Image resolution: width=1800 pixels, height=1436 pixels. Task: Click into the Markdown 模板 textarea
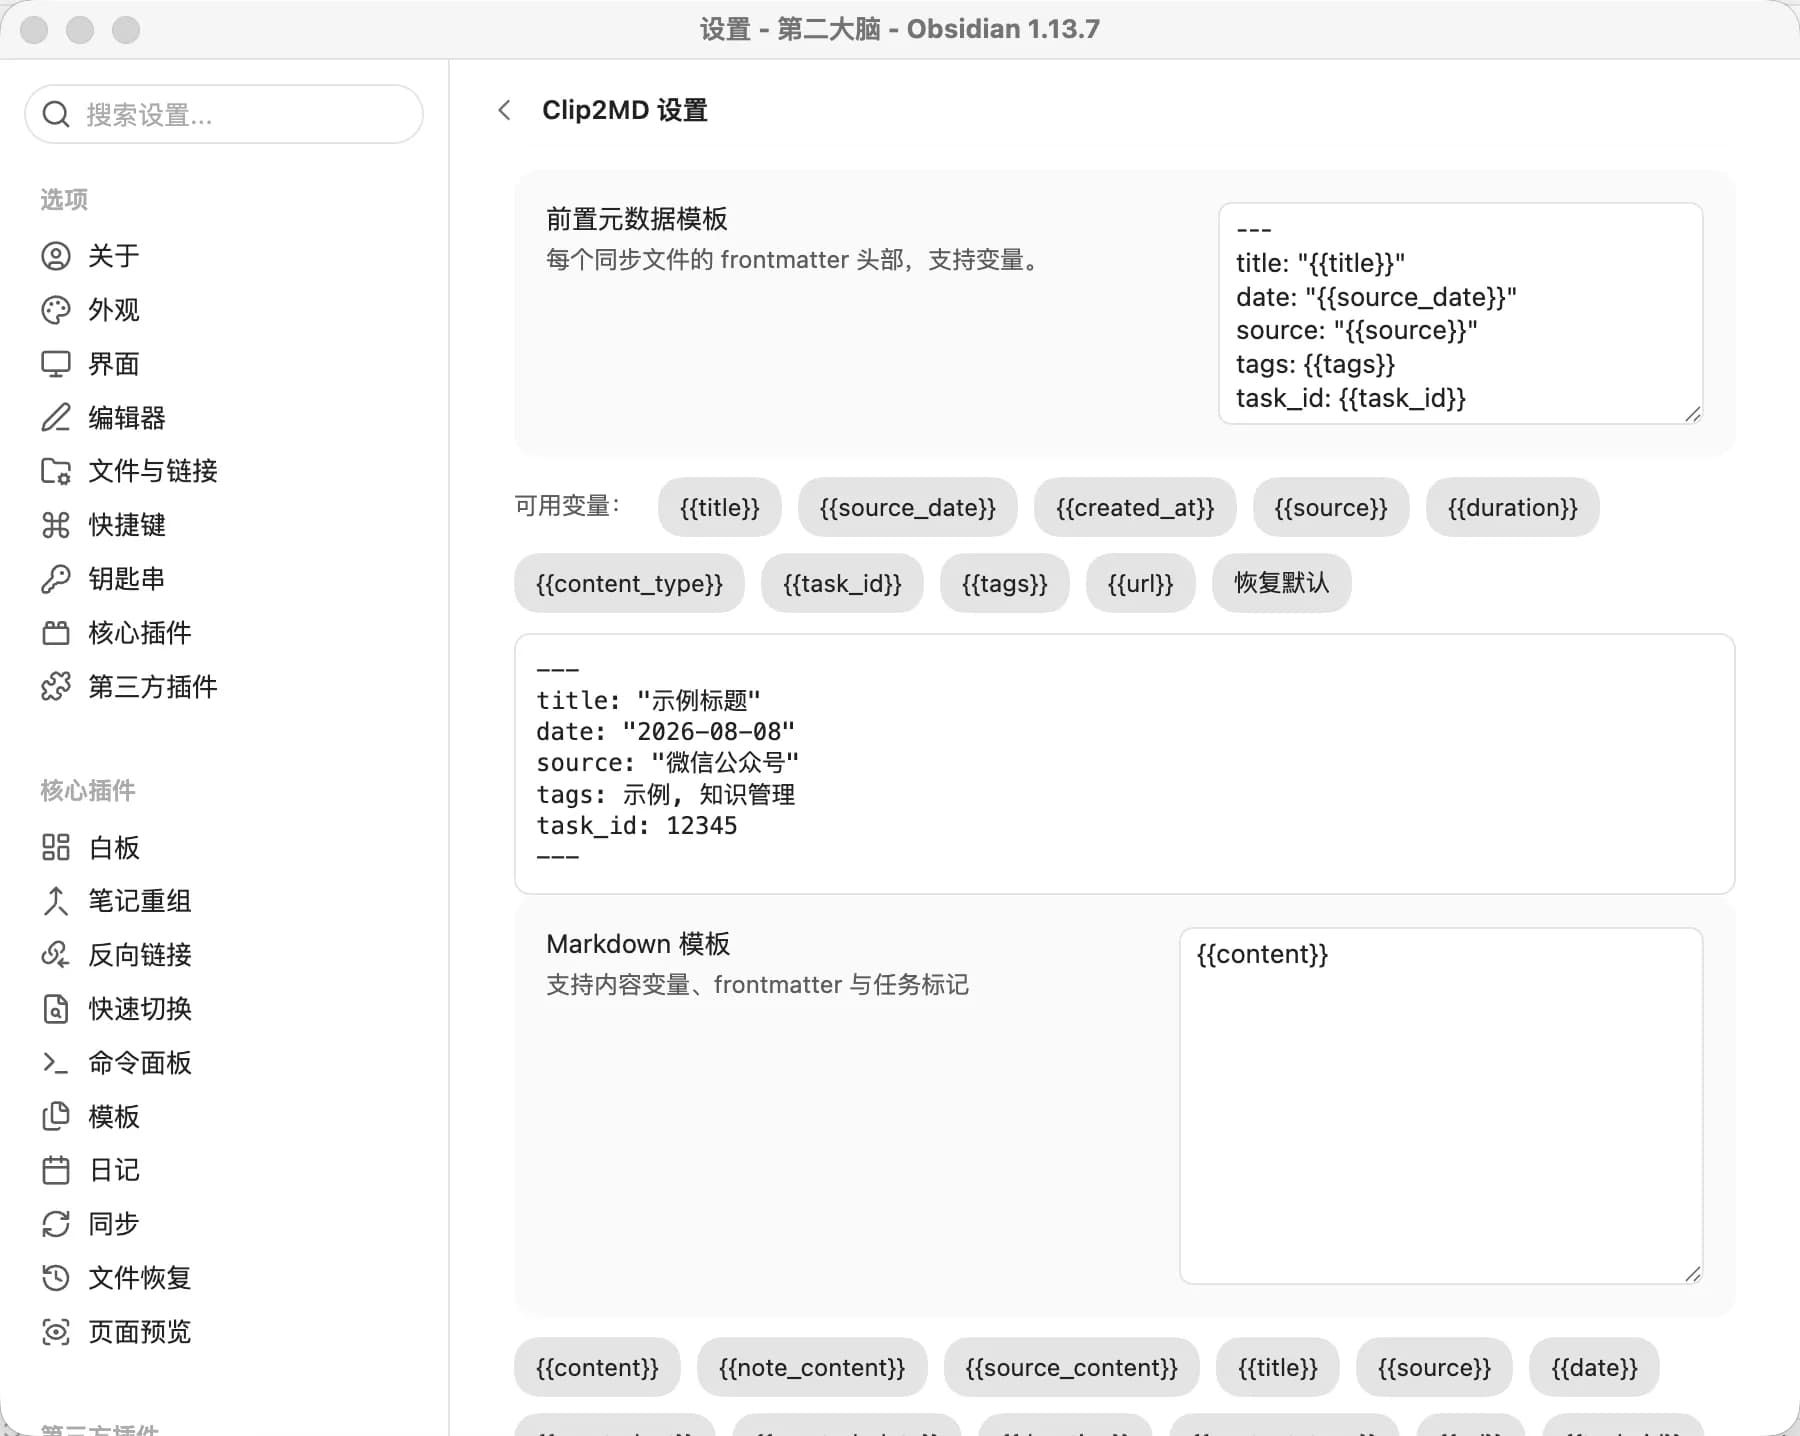pyautogui.click(x=1441, y=1105)
